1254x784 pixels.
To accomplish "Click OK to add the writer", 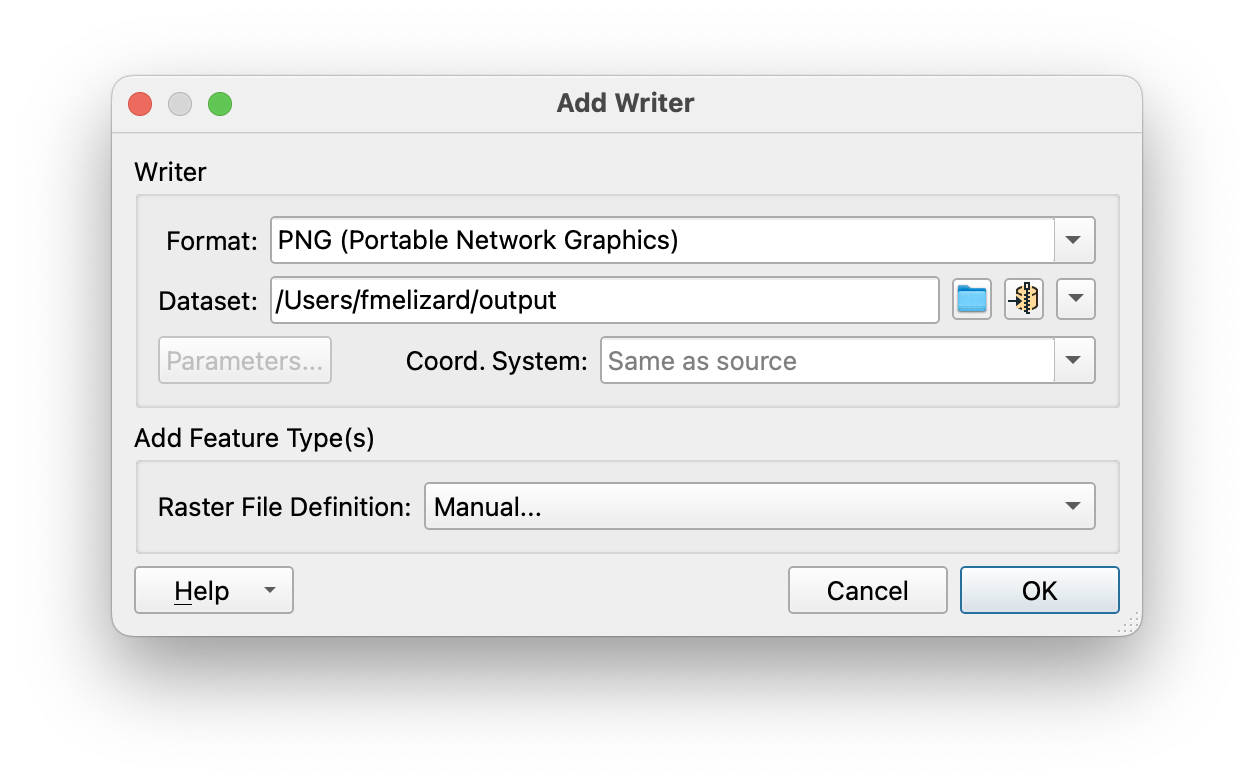I will (x=1039, y=590).
